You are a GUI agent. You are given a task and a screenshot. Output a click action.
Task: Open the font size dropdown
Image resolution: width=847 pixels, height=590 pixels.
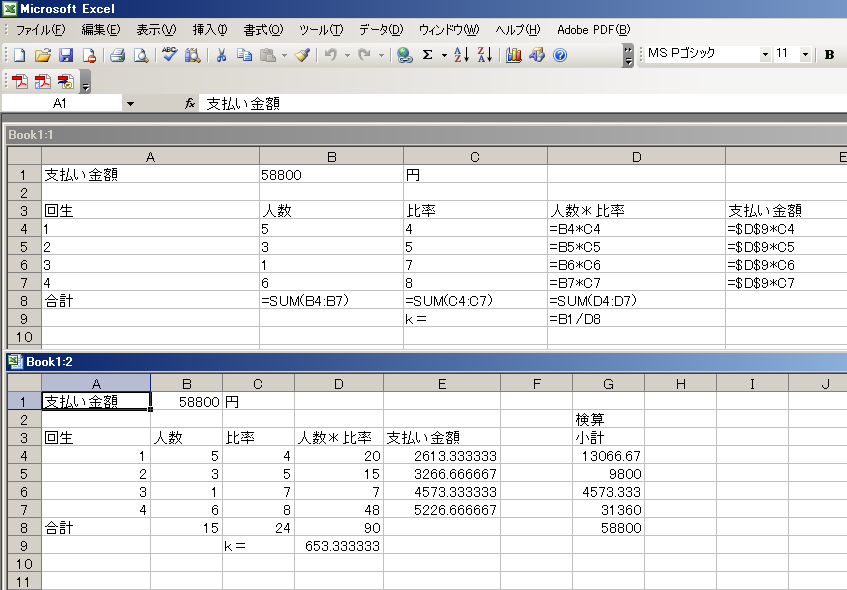[x=805, y=54]
